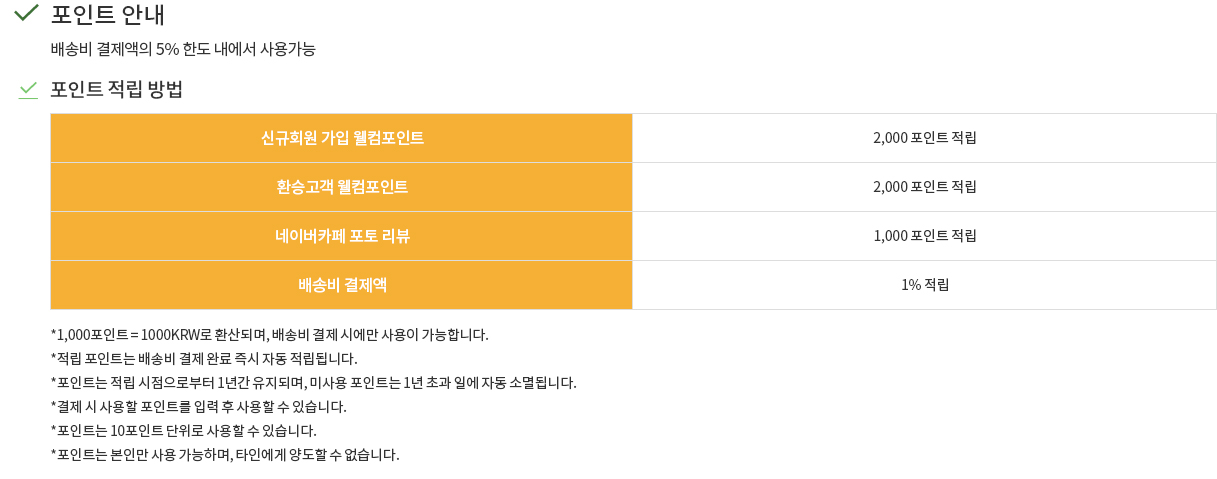Select the 배송비 결제액 orange row header
The height and width of the screenshot is (479, 1217).
click(342, 285)
